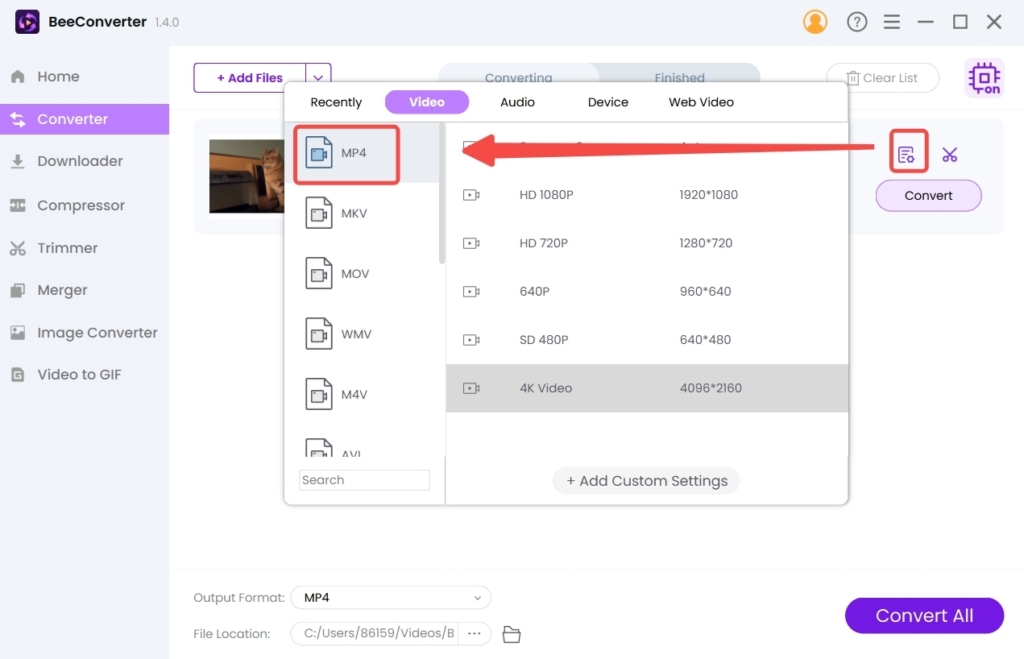Open the user account icon
The height and width of the screenshot is (659, 1024).
(x=815, y=21)
